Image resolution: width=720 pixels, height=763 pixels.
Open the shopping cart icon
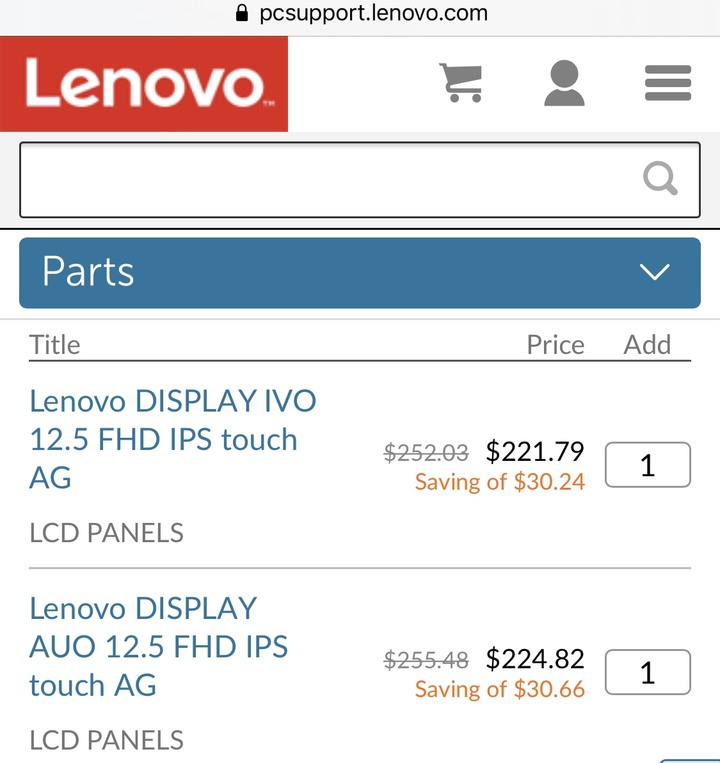pos(460,83)
